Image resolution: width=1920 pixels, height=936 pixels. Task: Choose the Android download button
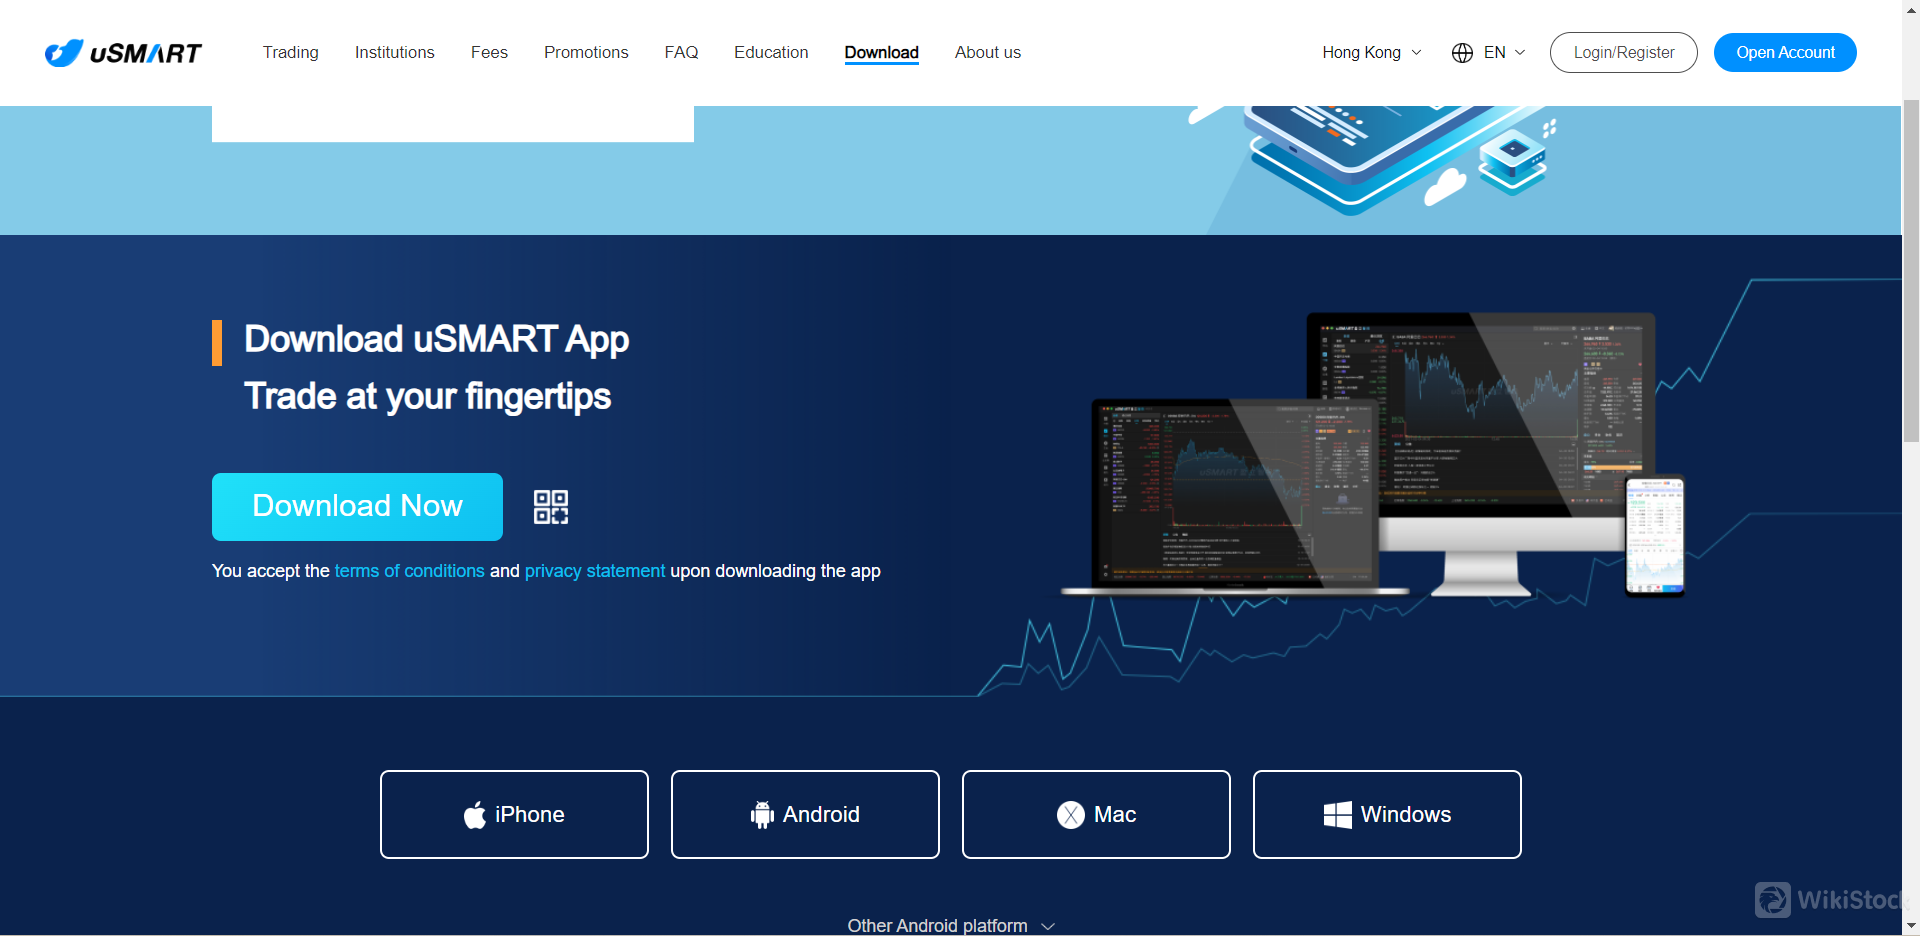point(805,814)
